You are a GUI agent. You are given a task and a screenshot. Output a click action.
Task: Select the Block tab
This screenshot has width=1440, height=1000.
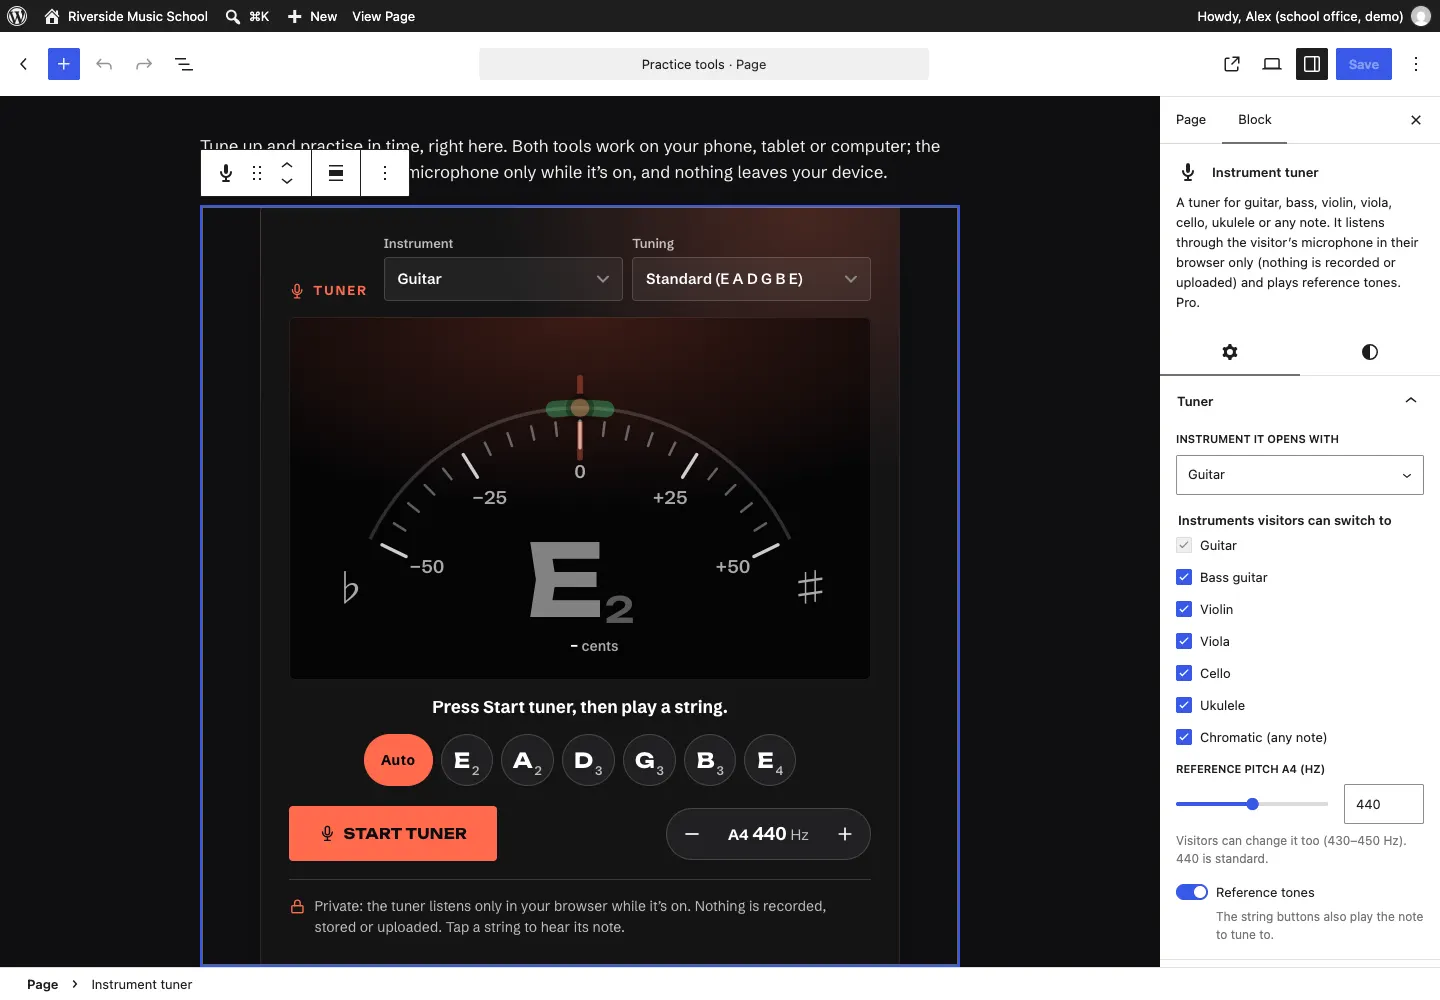click(1255, 120)
